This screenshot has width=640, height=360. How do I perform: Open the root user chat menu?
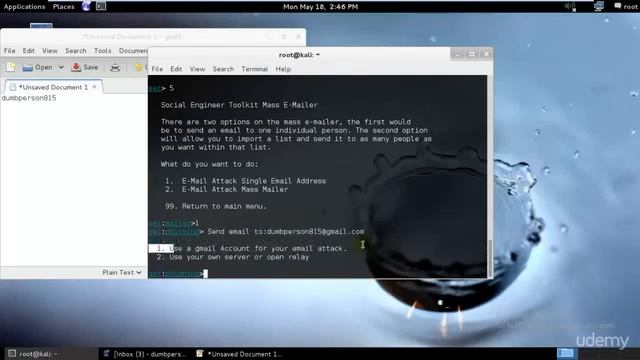coord(626,6)
